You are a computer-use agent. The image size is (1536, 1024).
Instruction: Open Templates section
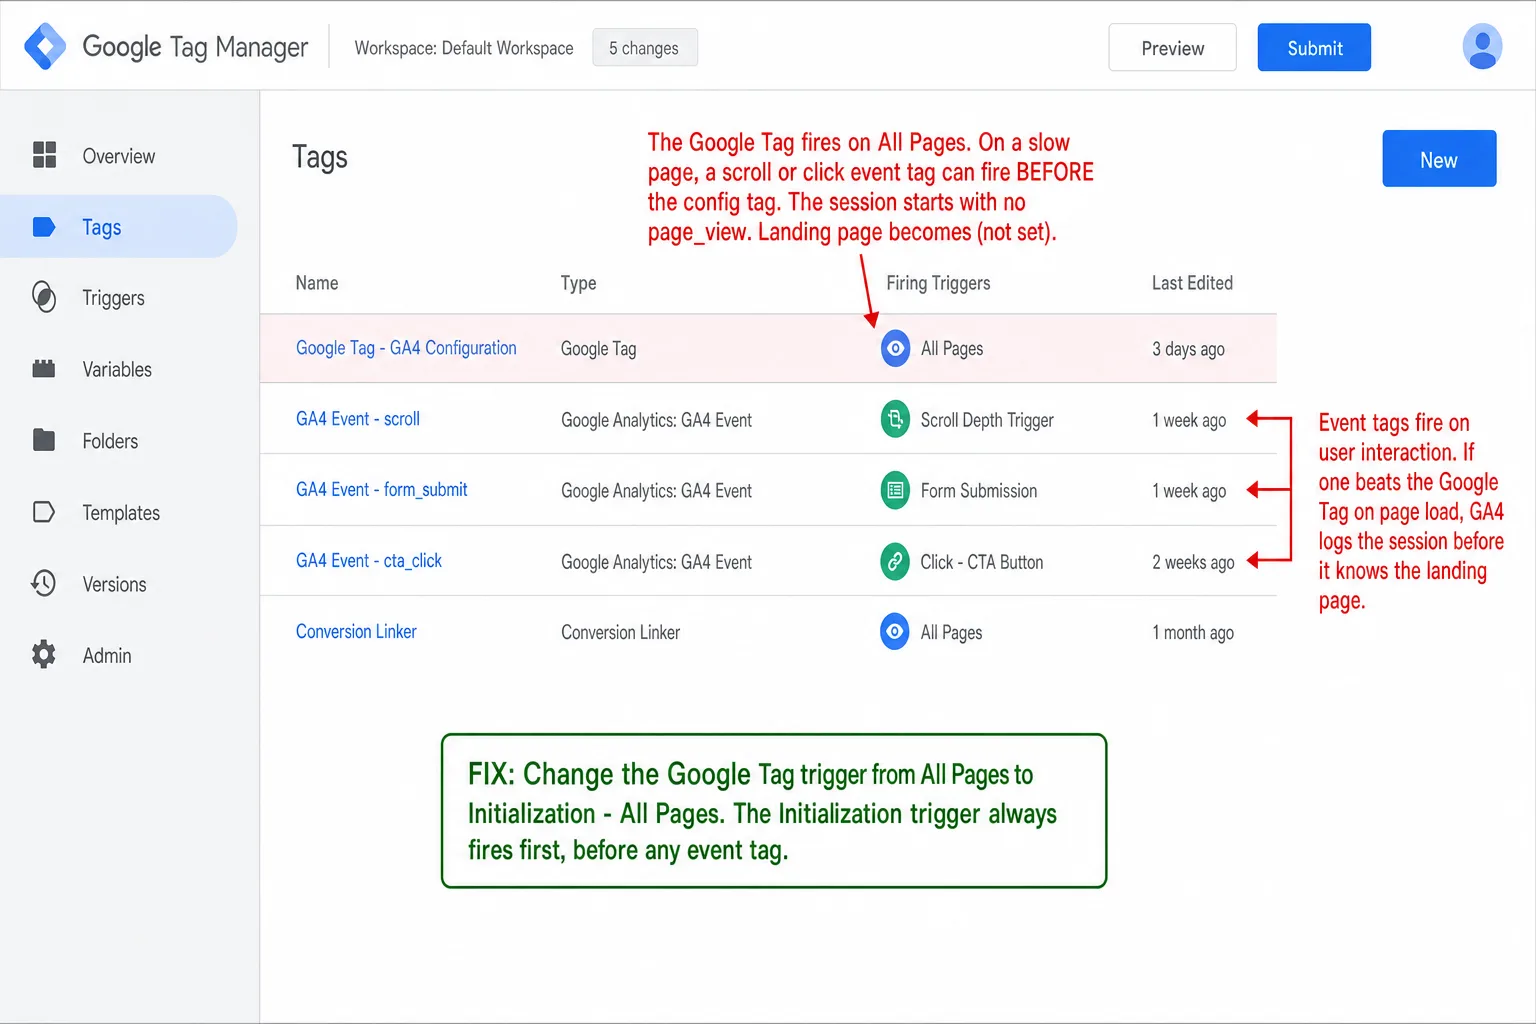(119, 512)
